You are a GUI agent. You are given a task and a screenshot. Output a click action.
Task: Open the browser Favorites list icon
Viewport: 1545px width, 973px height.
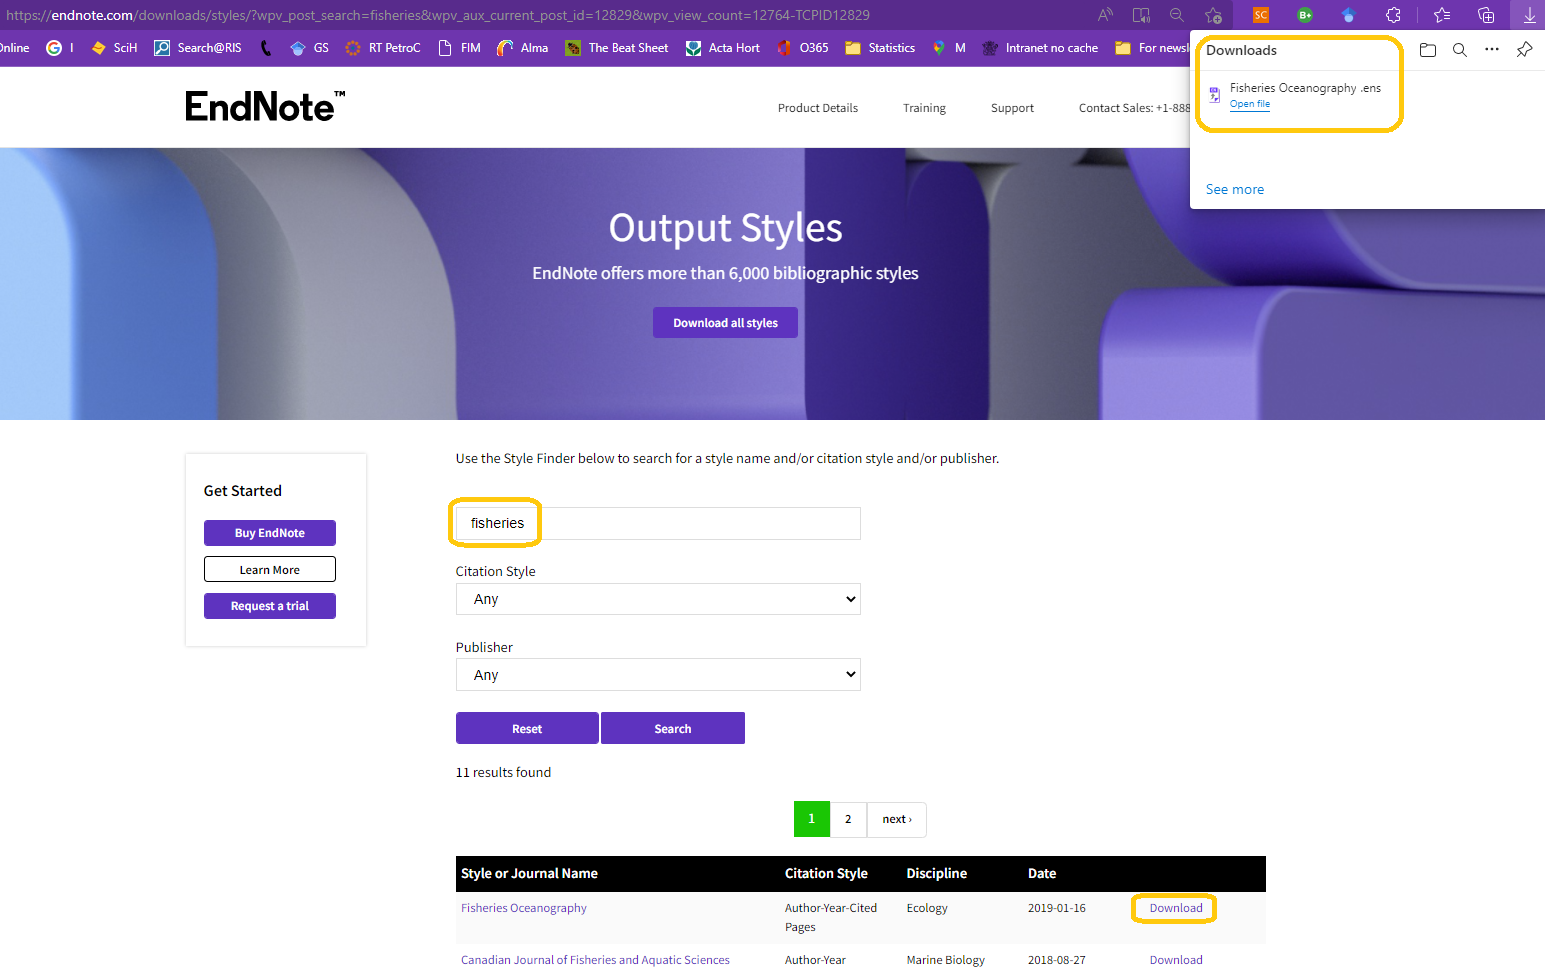[x=1442, y=15]
